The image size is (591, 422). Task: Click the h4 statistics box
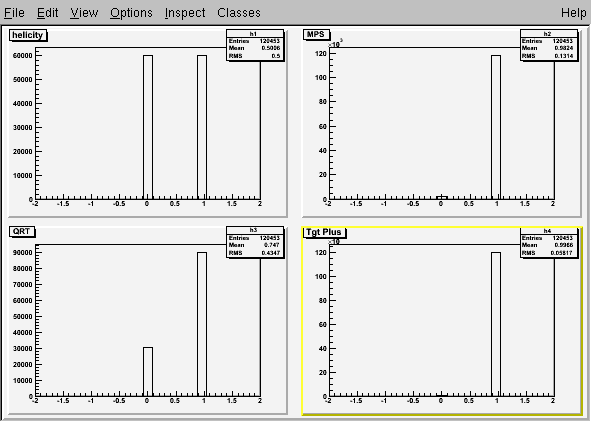click(548, 242)
